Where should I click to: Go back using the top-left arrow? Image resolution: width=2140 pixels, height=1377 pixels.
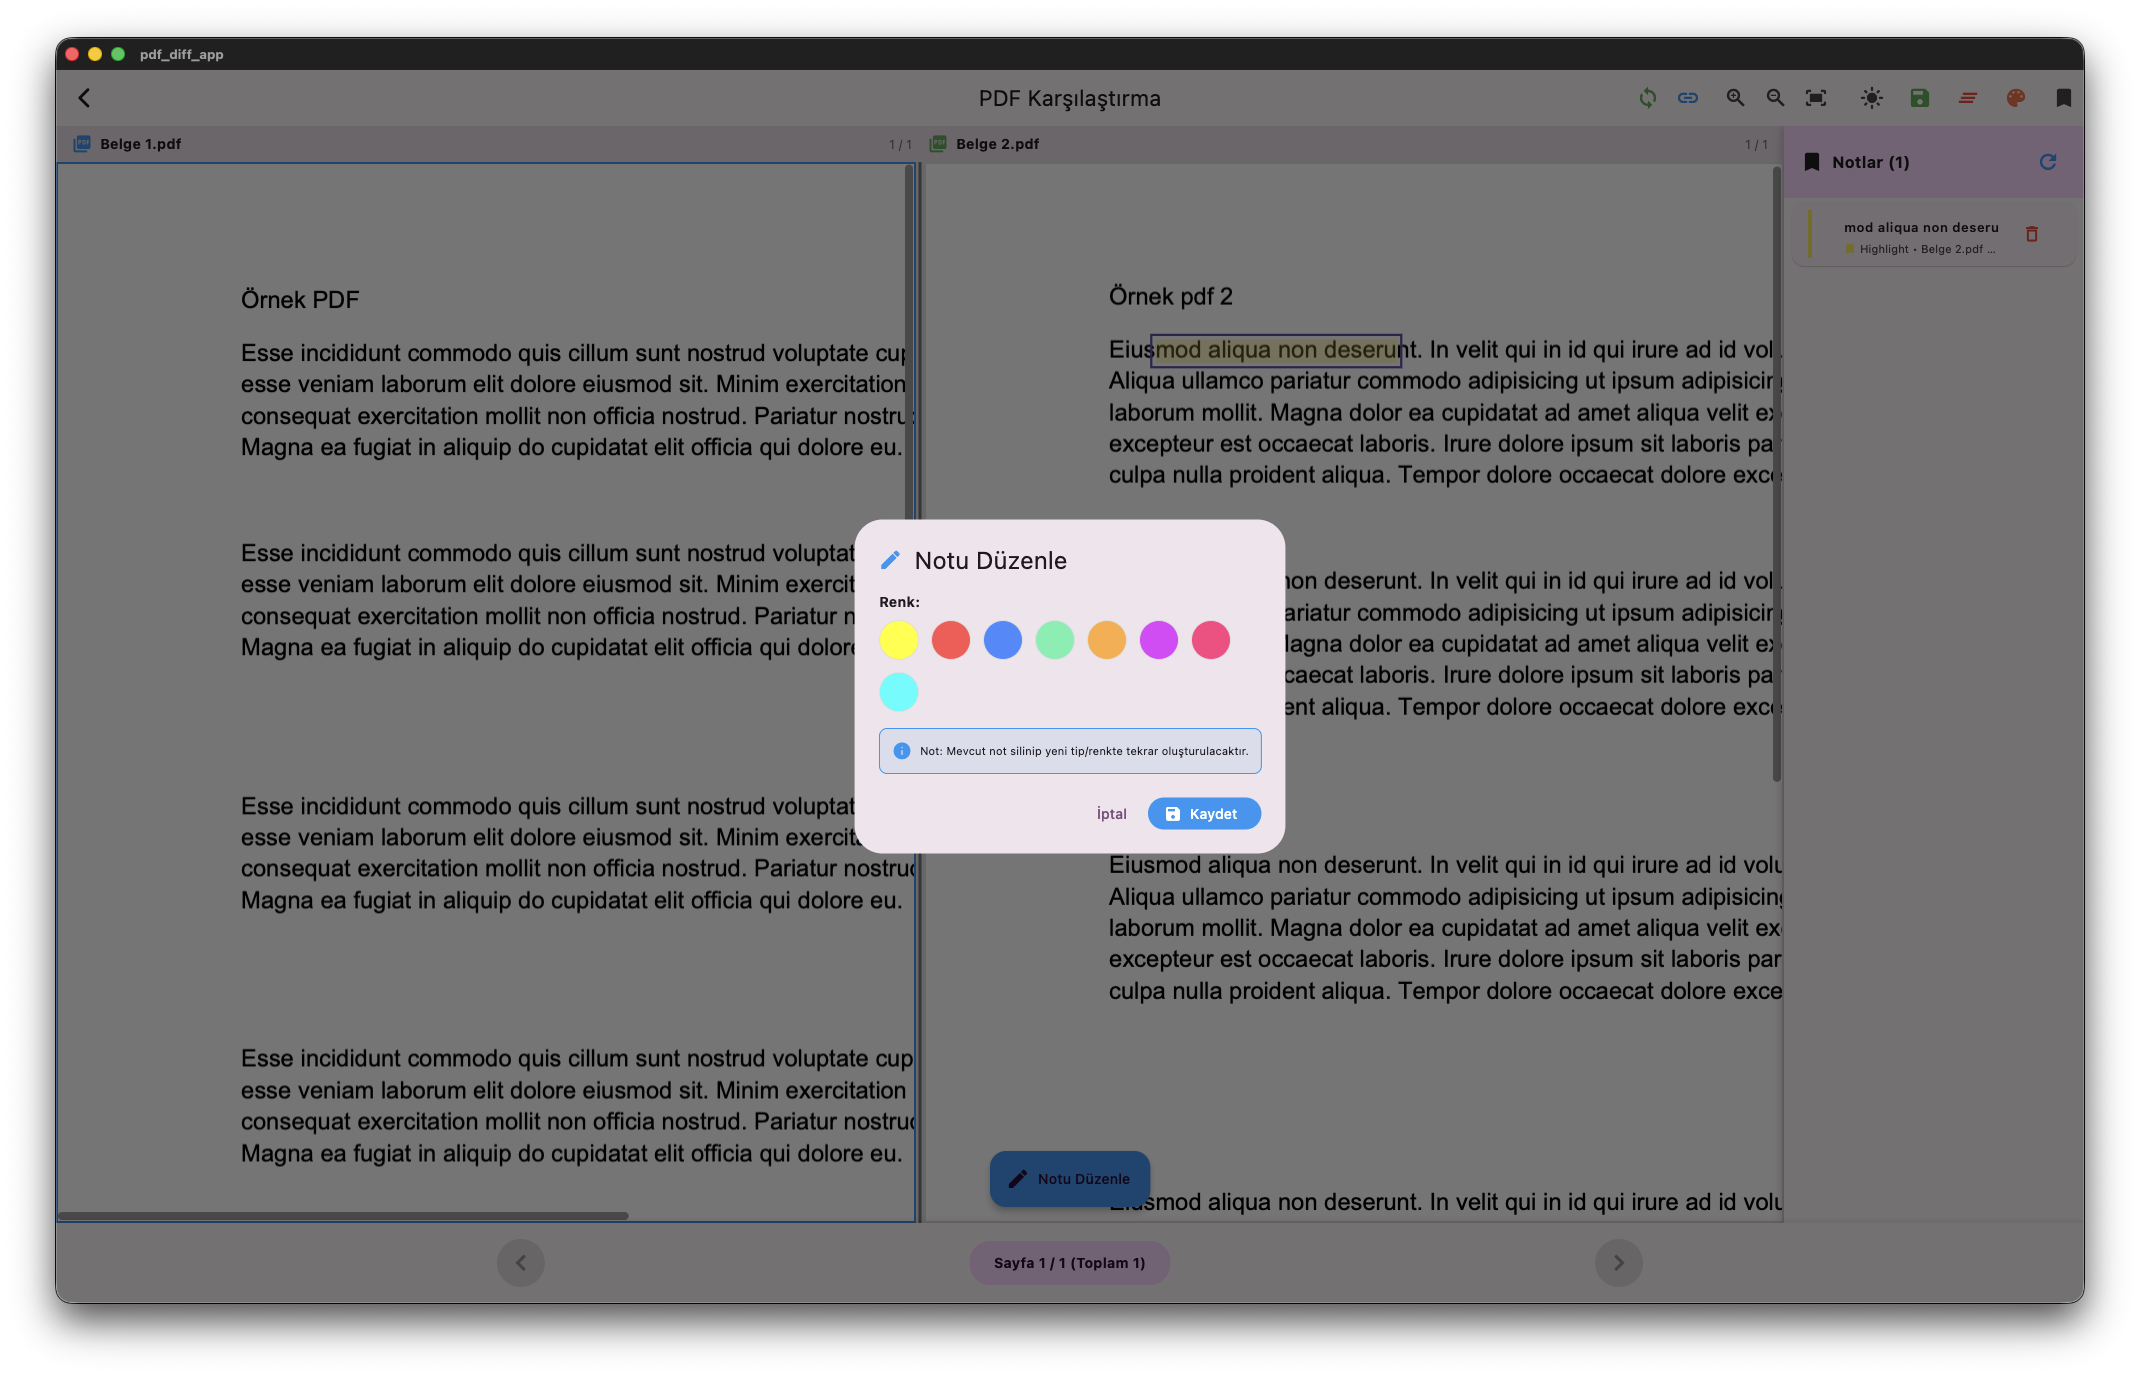click(x=85, y=98)
